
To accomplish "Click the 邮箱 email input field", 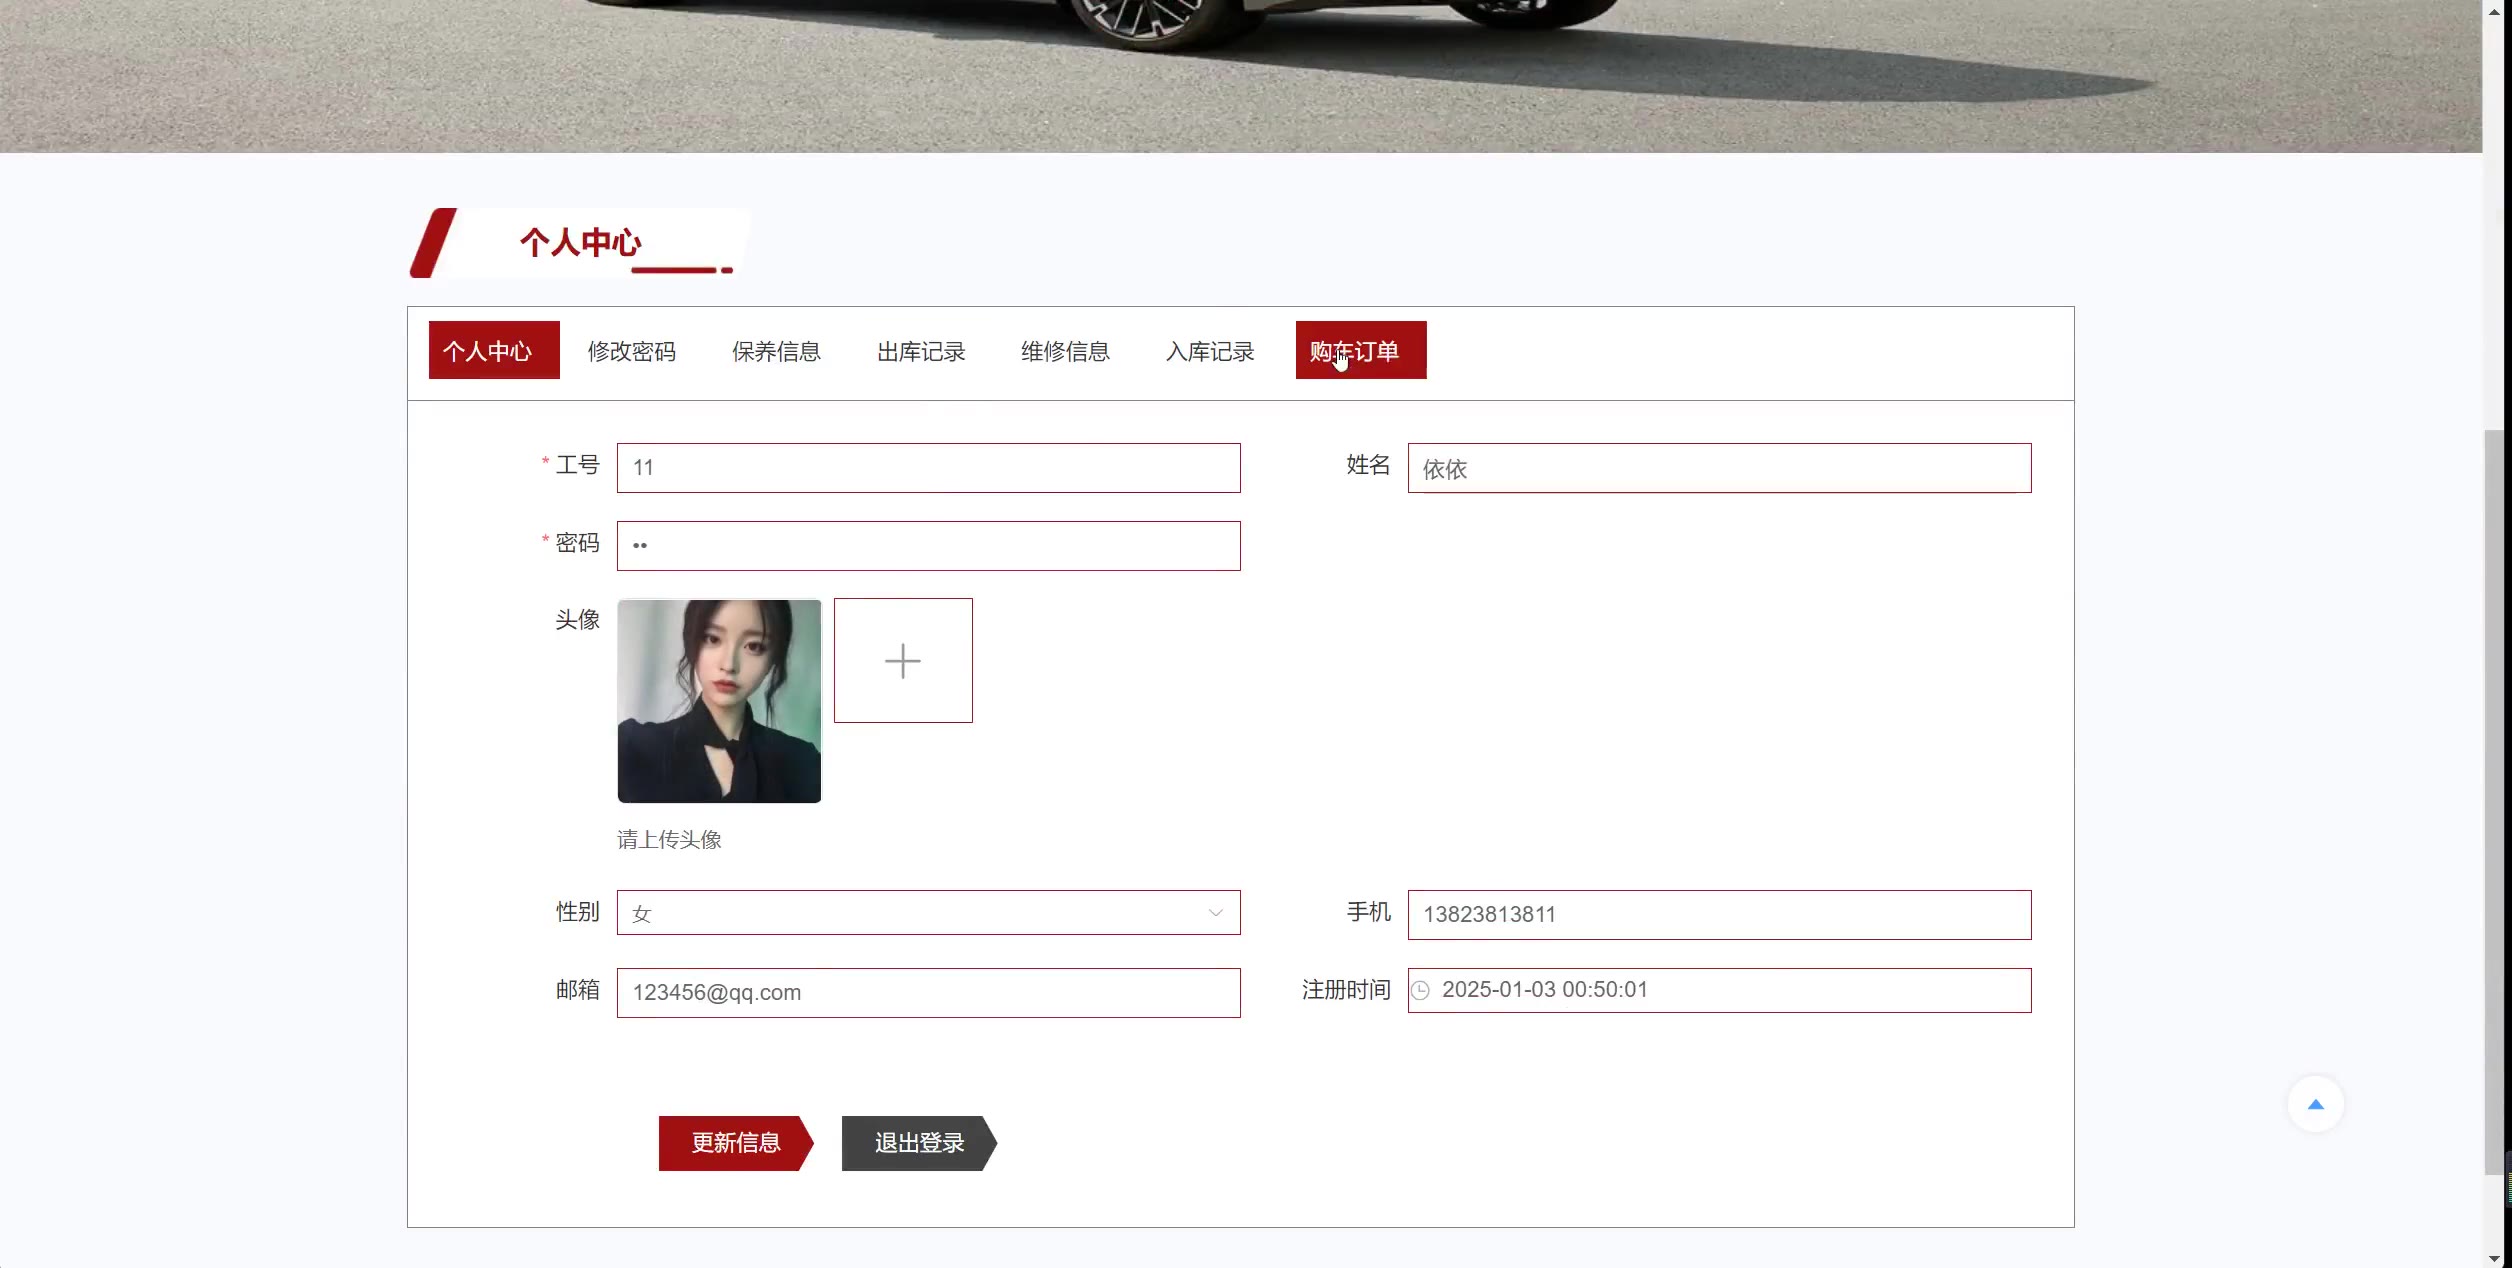I will point(928,993).
